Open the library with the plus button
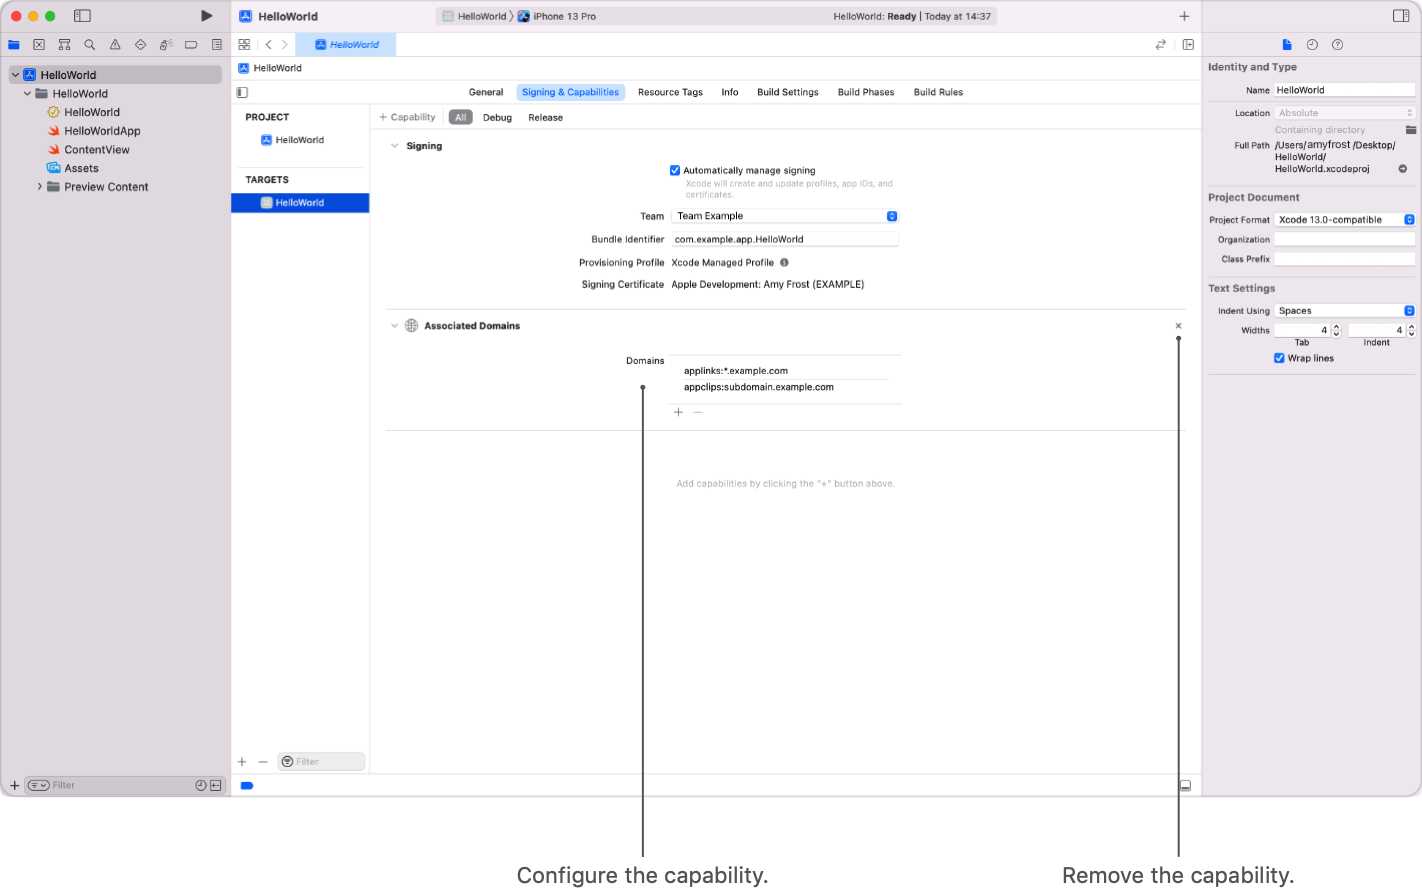 coord(1184,16)
